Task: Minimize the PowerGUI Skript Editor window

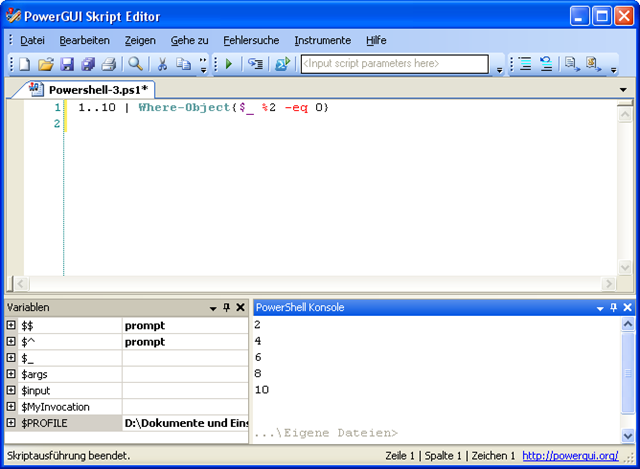Action: click(x=580, y=16)
